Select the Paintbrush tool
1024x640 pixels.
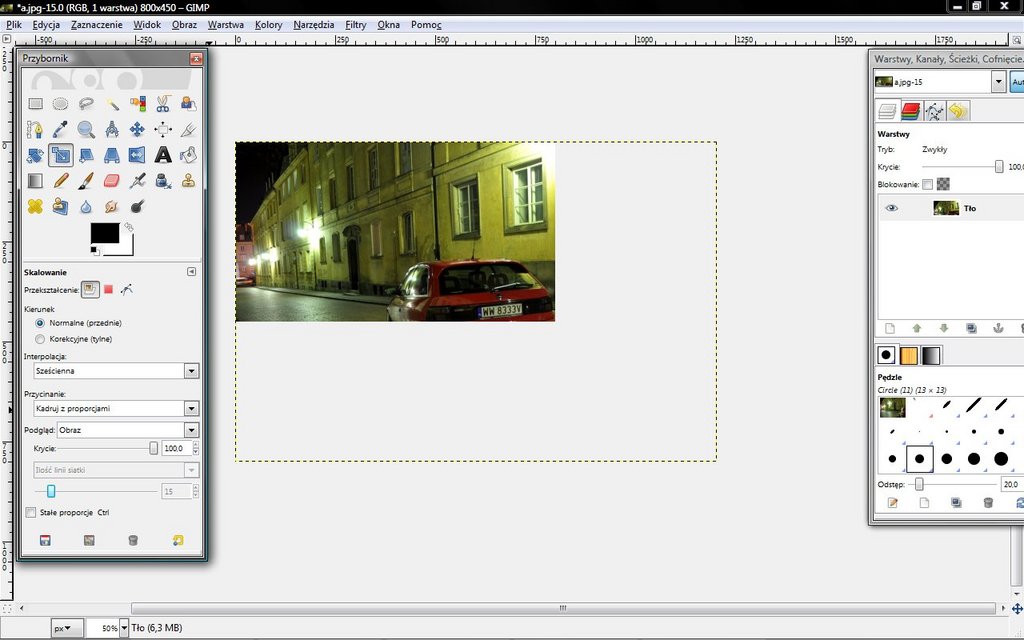point(86,180)
